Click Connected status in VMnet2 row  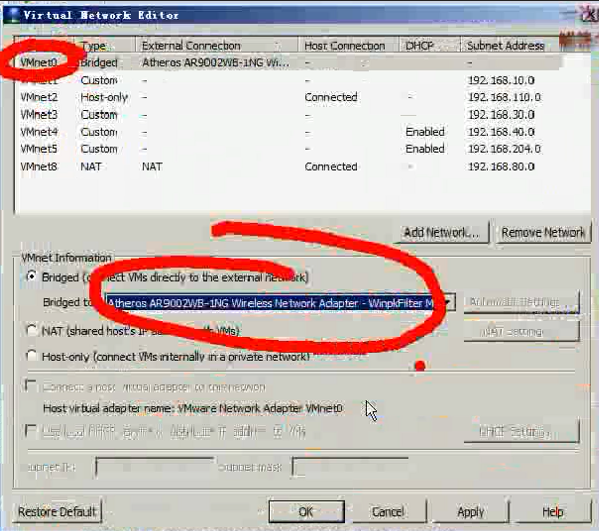point(331,97)
